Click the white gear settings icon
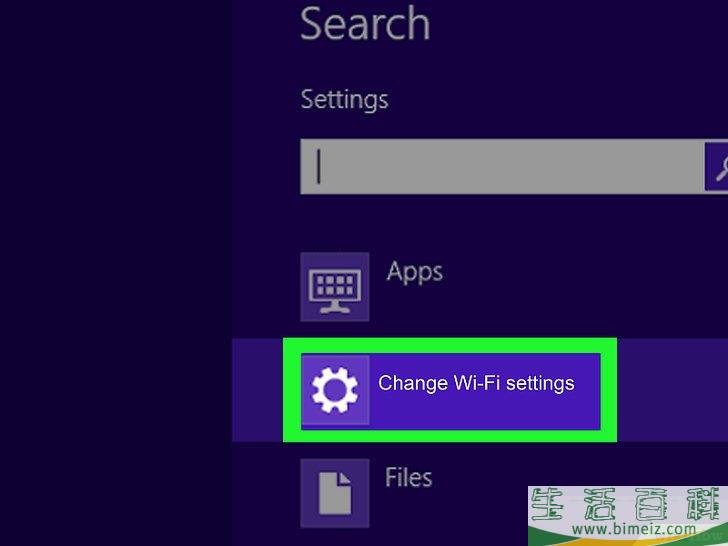The image size is (728, 546). [x=335, y=390]
